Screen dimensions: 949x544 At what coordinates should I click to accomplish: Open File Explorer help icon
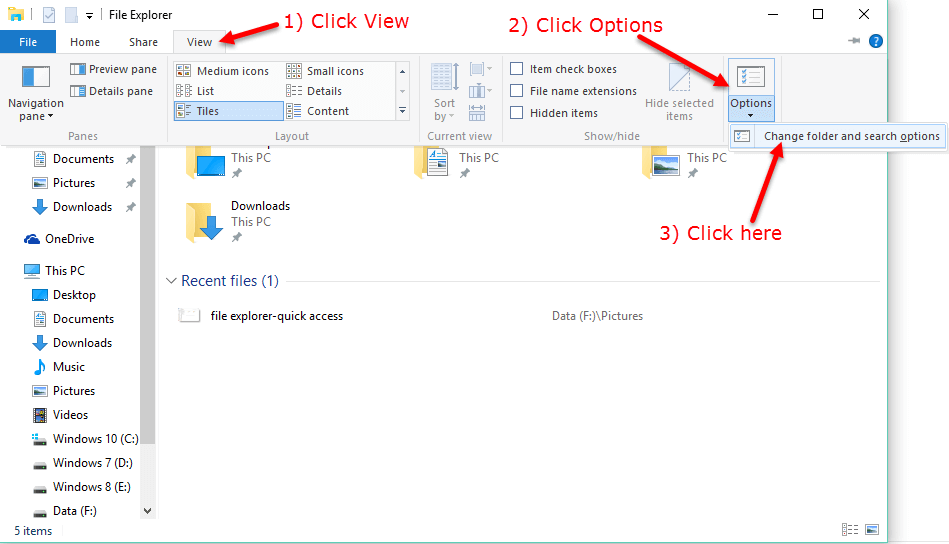tap(875, 41)
